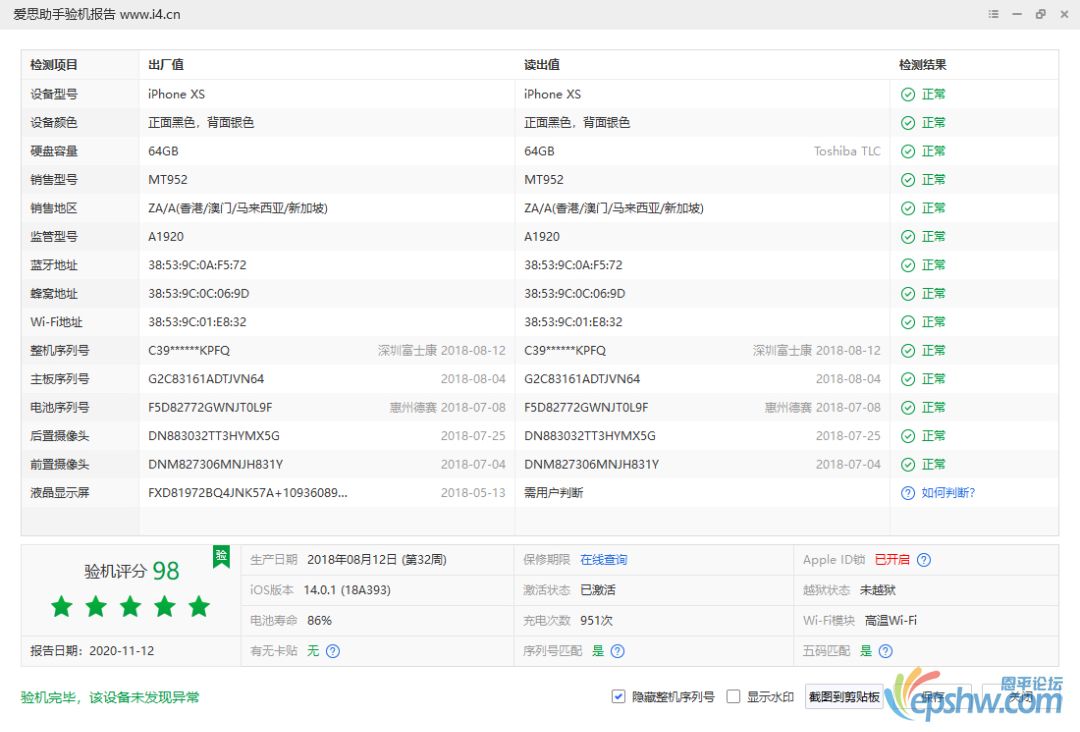The image size is (1080, 732).
Task: Select the 出厂值 A1920 cell
Action: click(166, 237)
